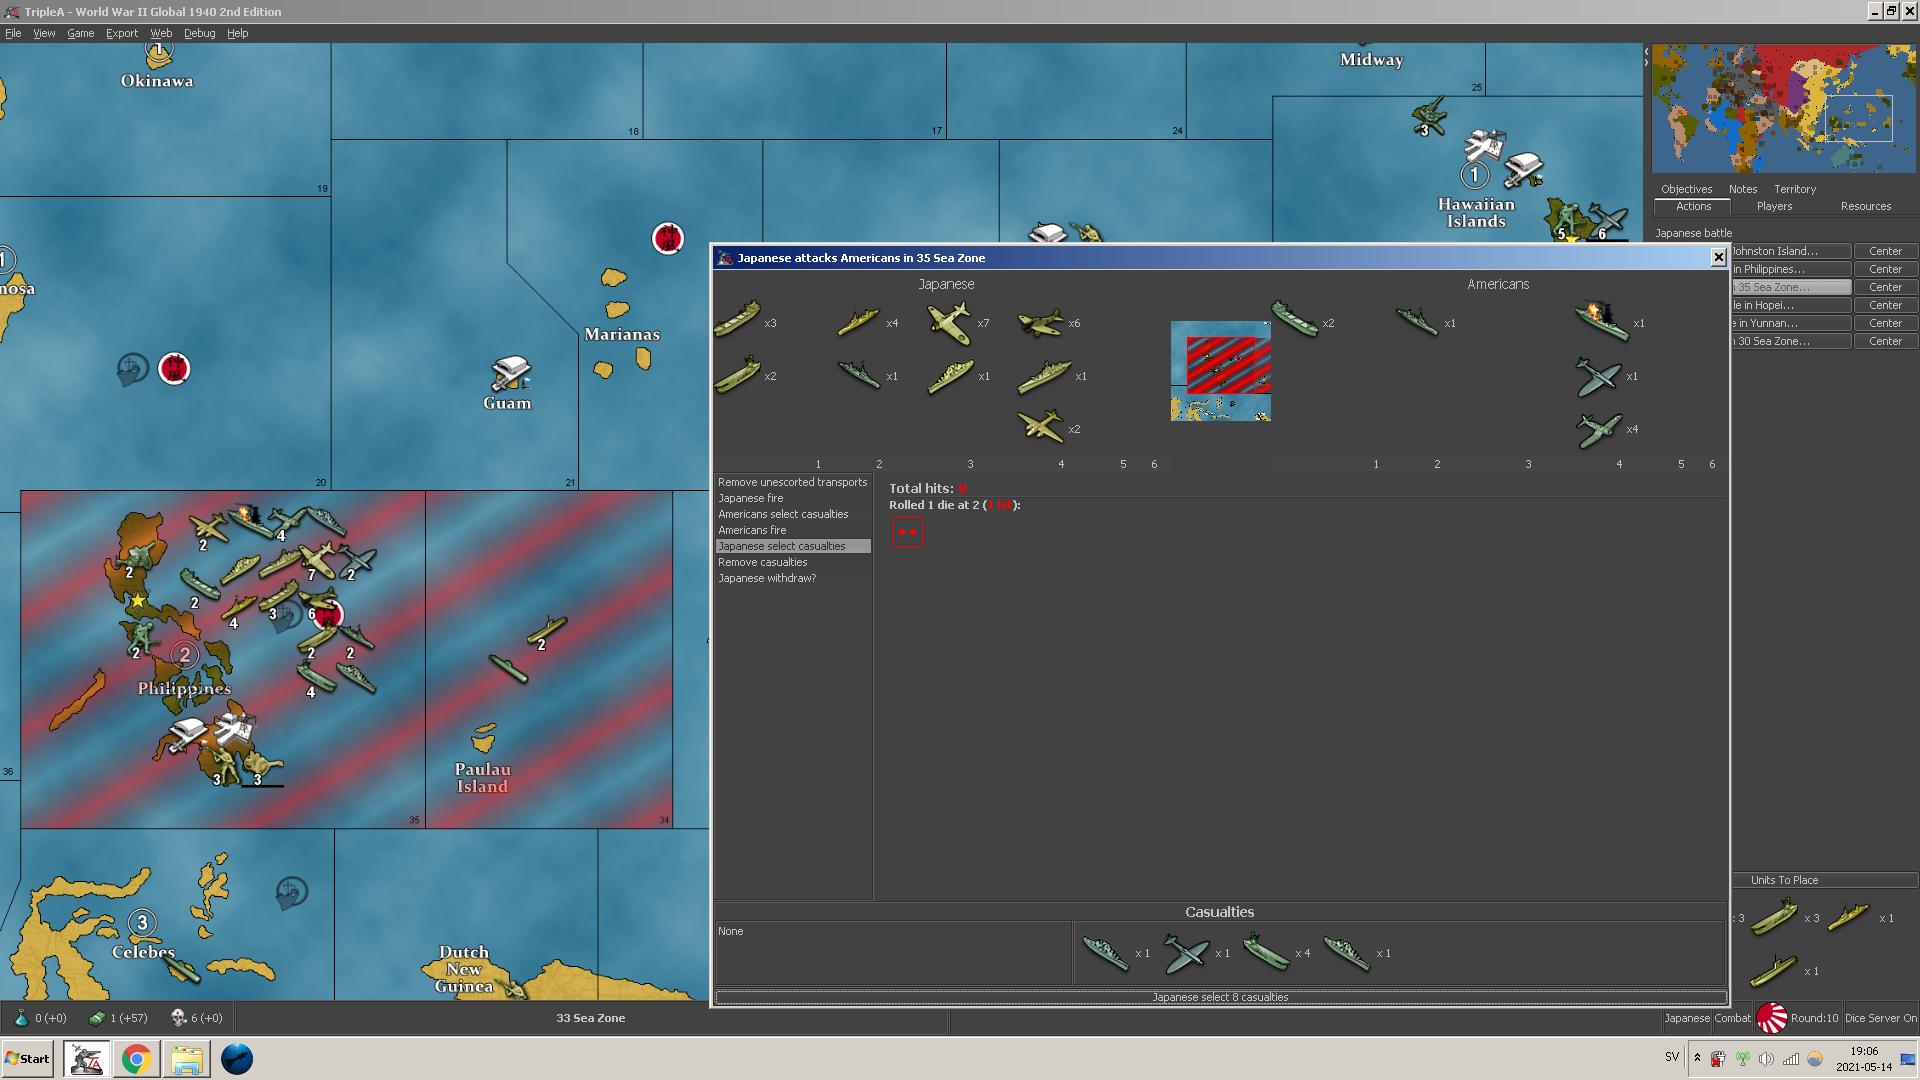Click the system clock in the tray
The width and height of the screenshot is (1920, 1080).
[x=1864, y=1059]
